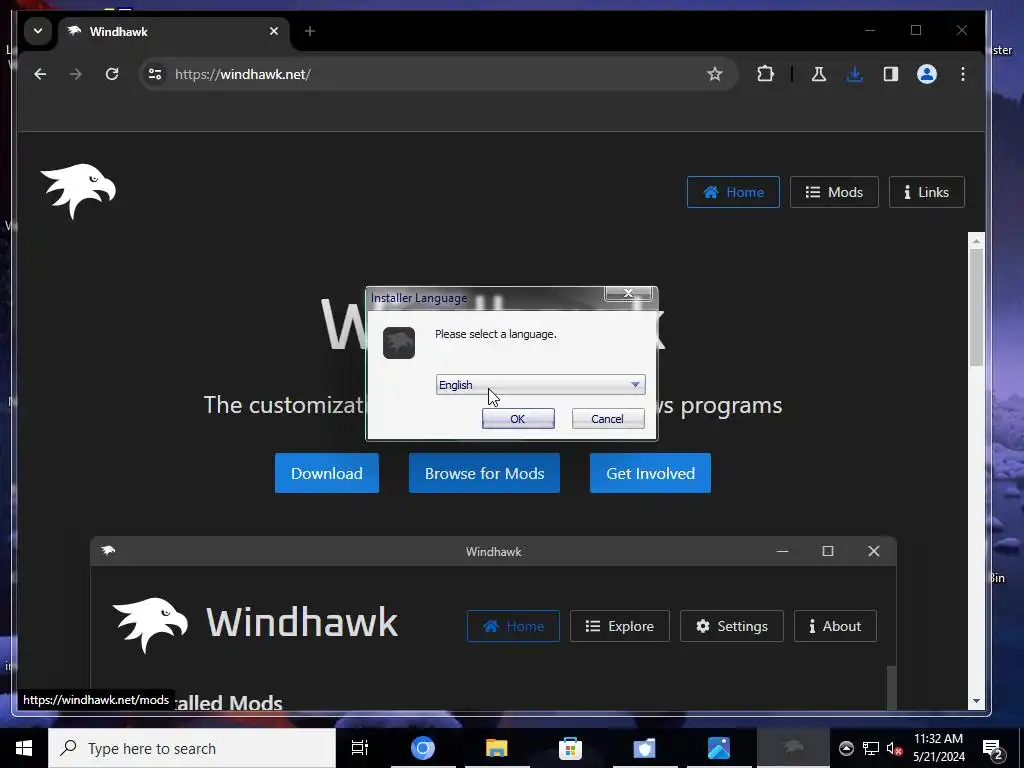Viewport: 1024px width, 768px height.
Task: Open Chrome three-dot menu
Action: (x=963, y=74)
